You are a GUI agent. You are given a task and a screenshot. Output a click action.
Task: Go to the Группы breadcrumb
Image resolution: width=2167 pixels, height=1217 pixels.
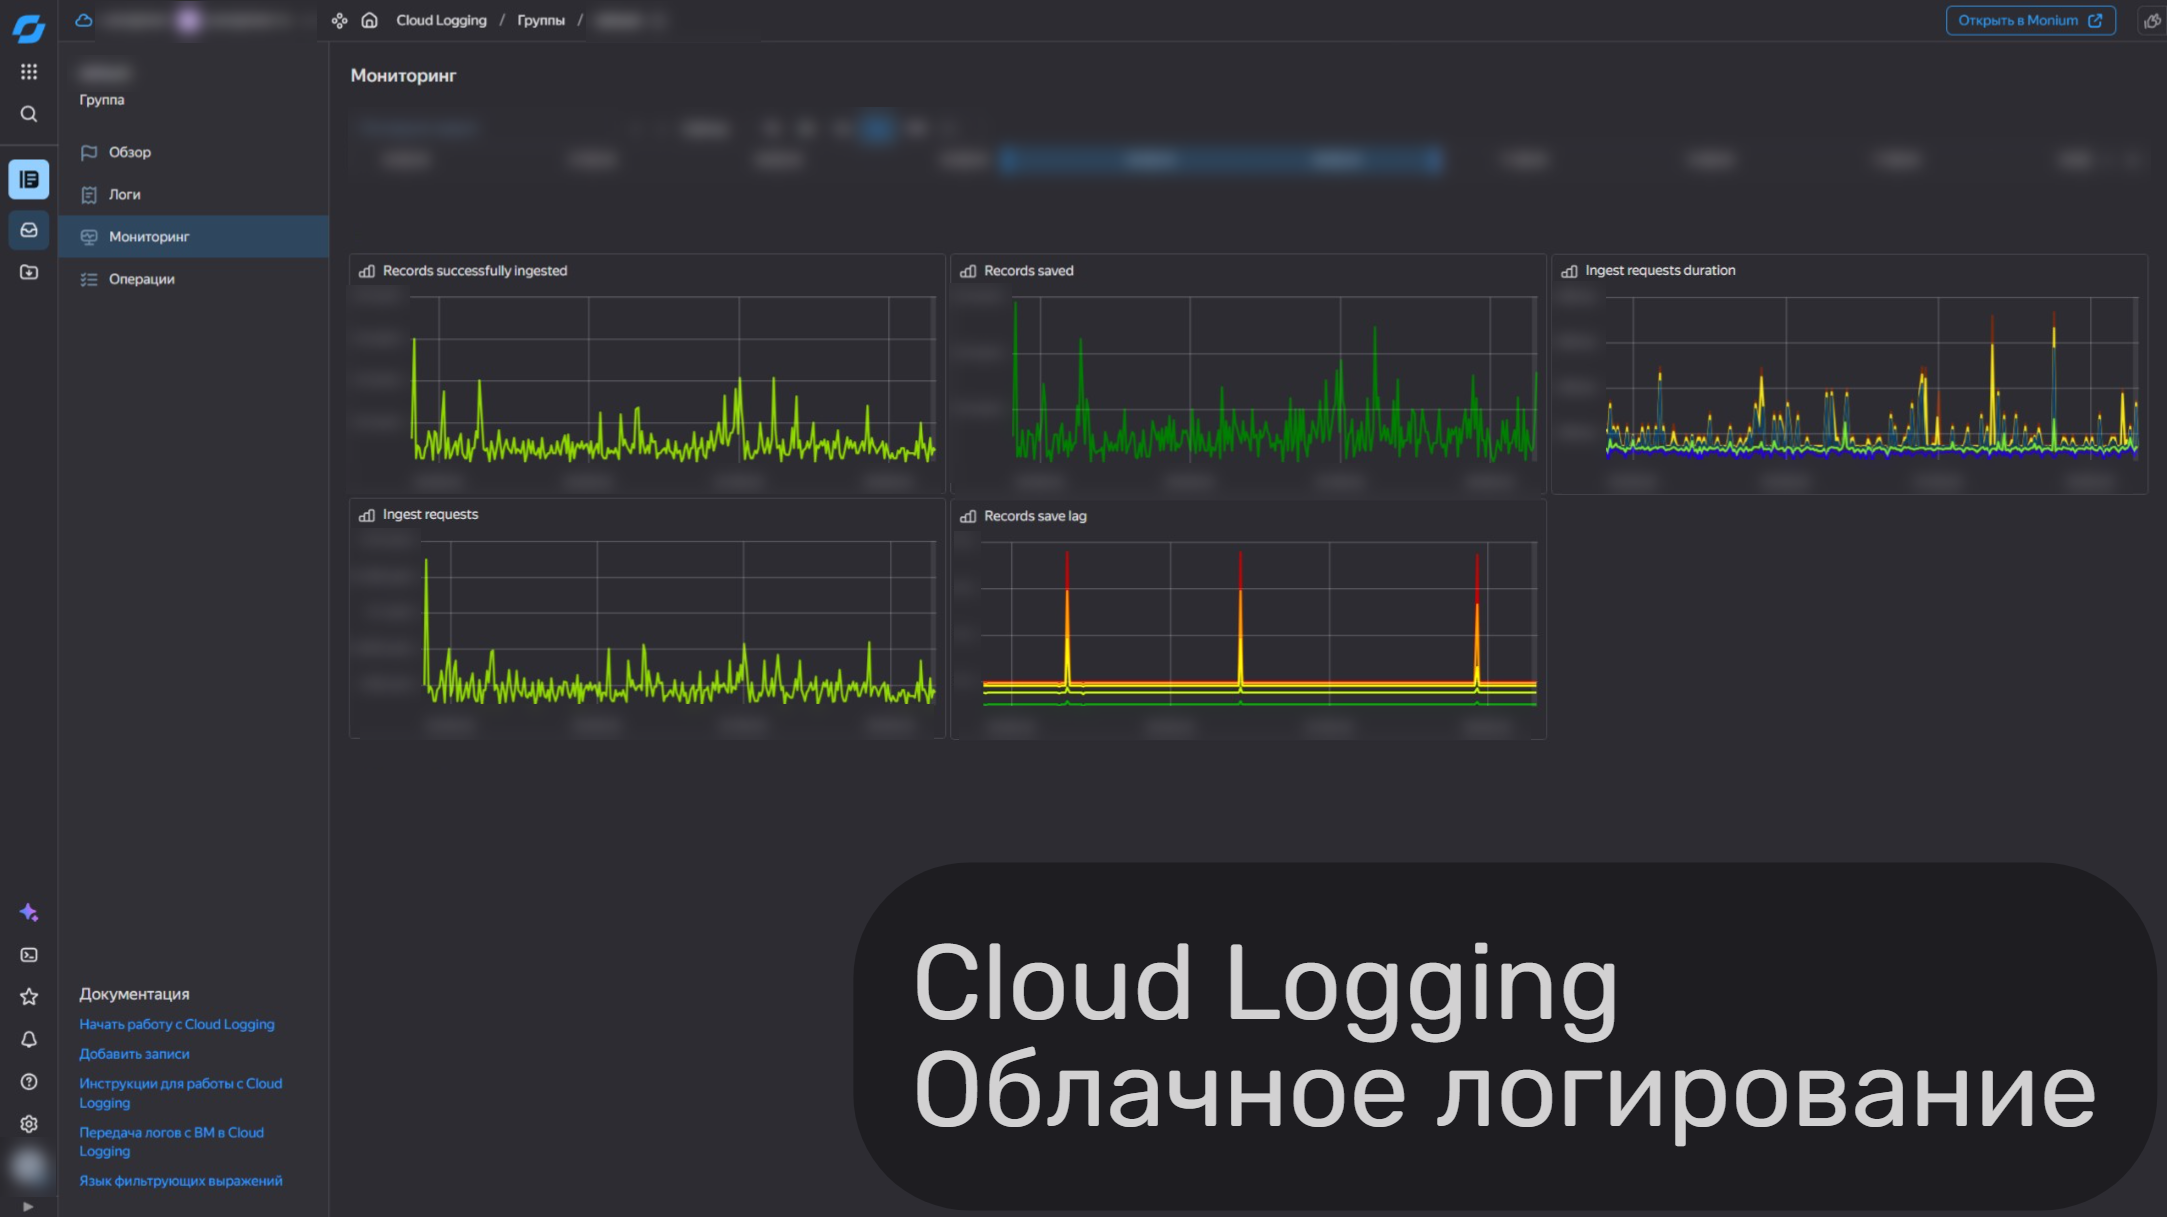tap(541, 20)
